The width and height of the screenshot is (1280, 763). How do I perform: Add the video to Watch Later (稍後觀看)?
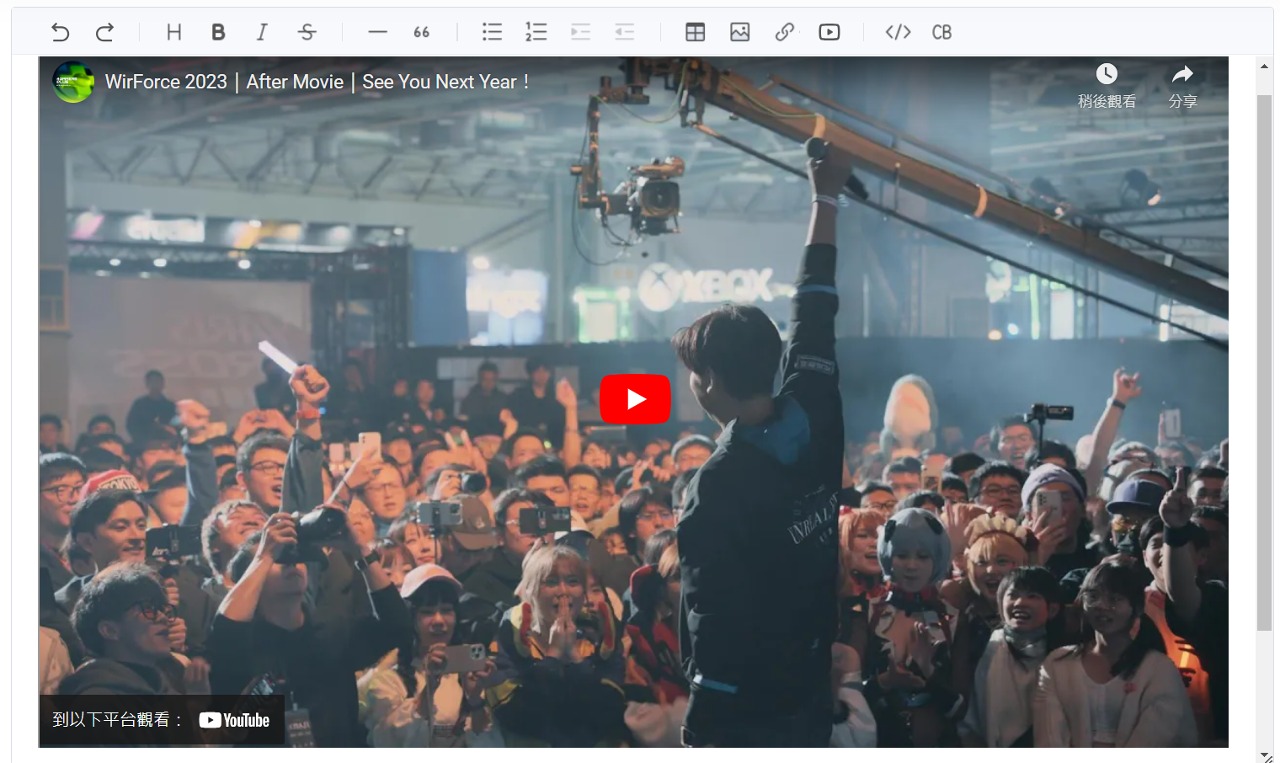[x=1106, y=85]
